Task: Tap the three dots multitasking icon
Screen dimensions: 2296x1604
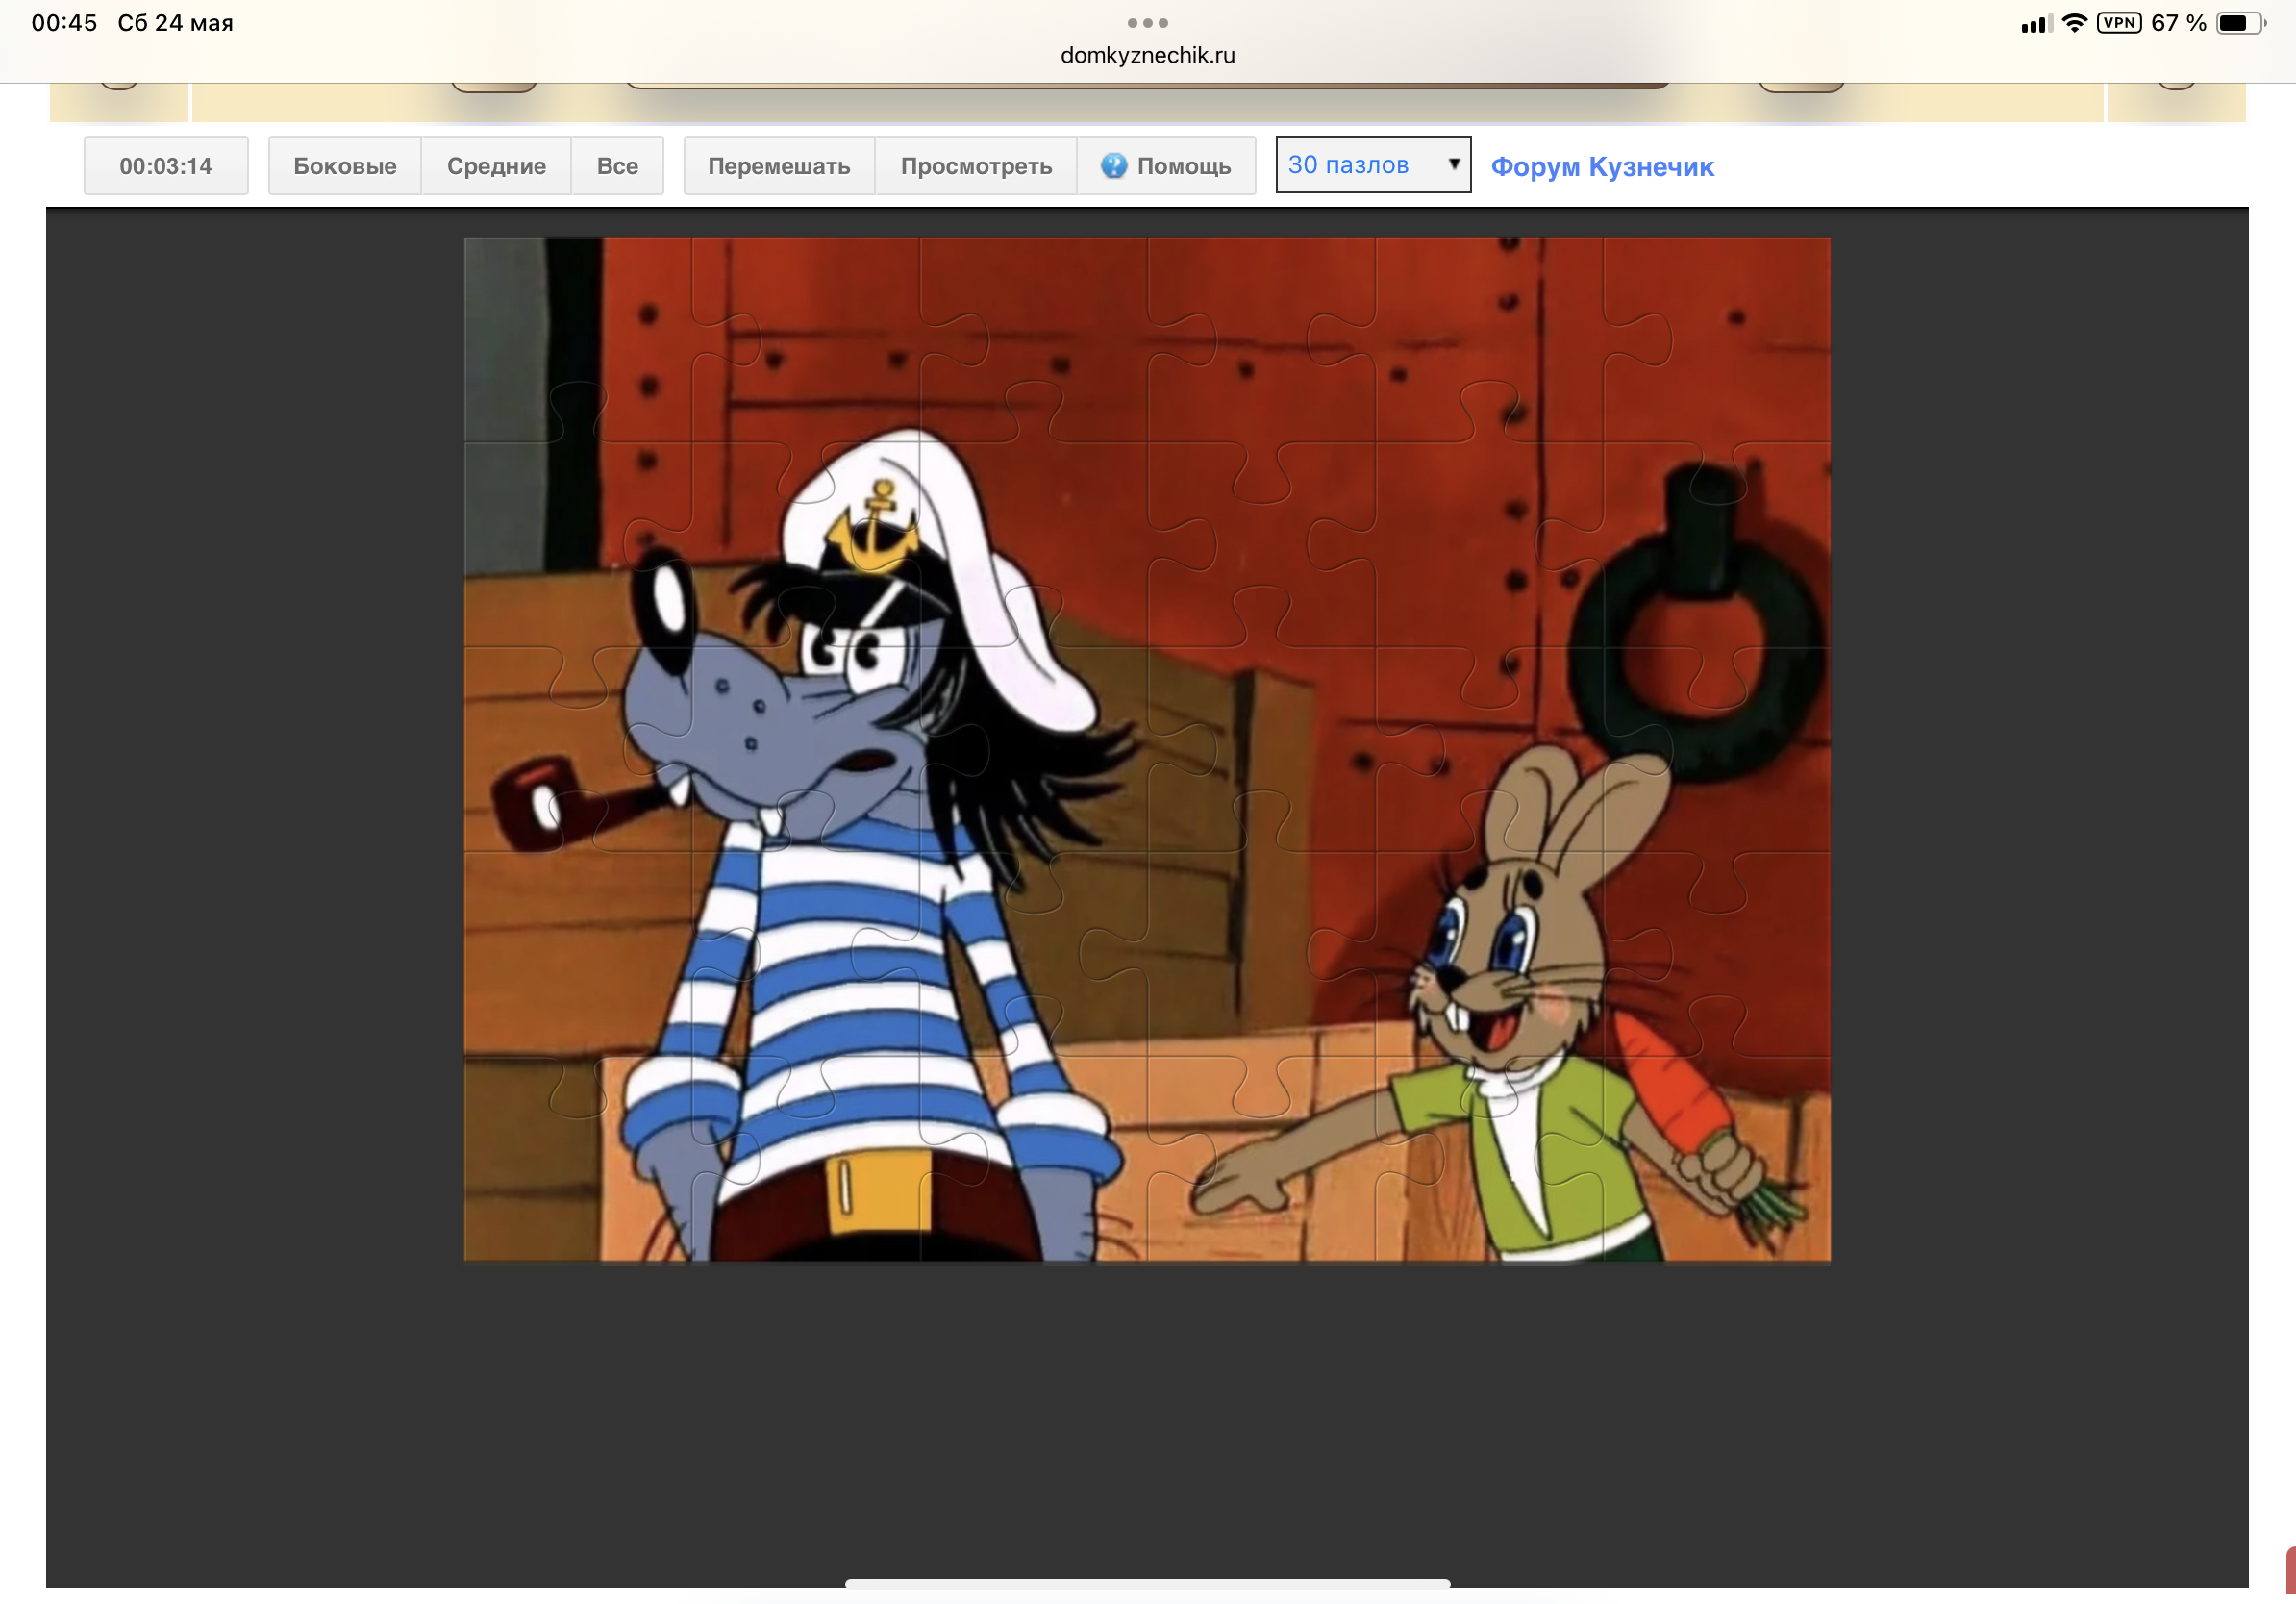Action: coord(1147,23)
